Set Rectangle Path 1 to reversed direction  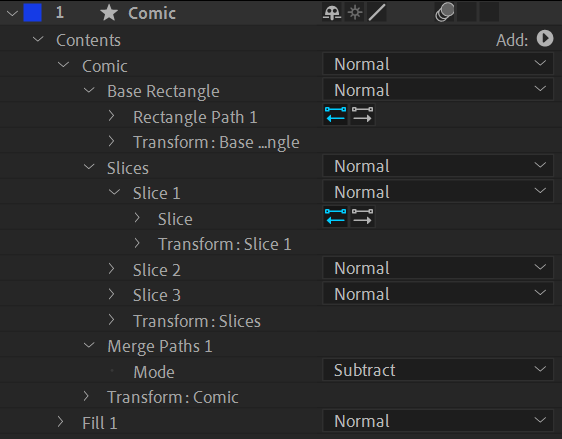click(x=335, y=115)
